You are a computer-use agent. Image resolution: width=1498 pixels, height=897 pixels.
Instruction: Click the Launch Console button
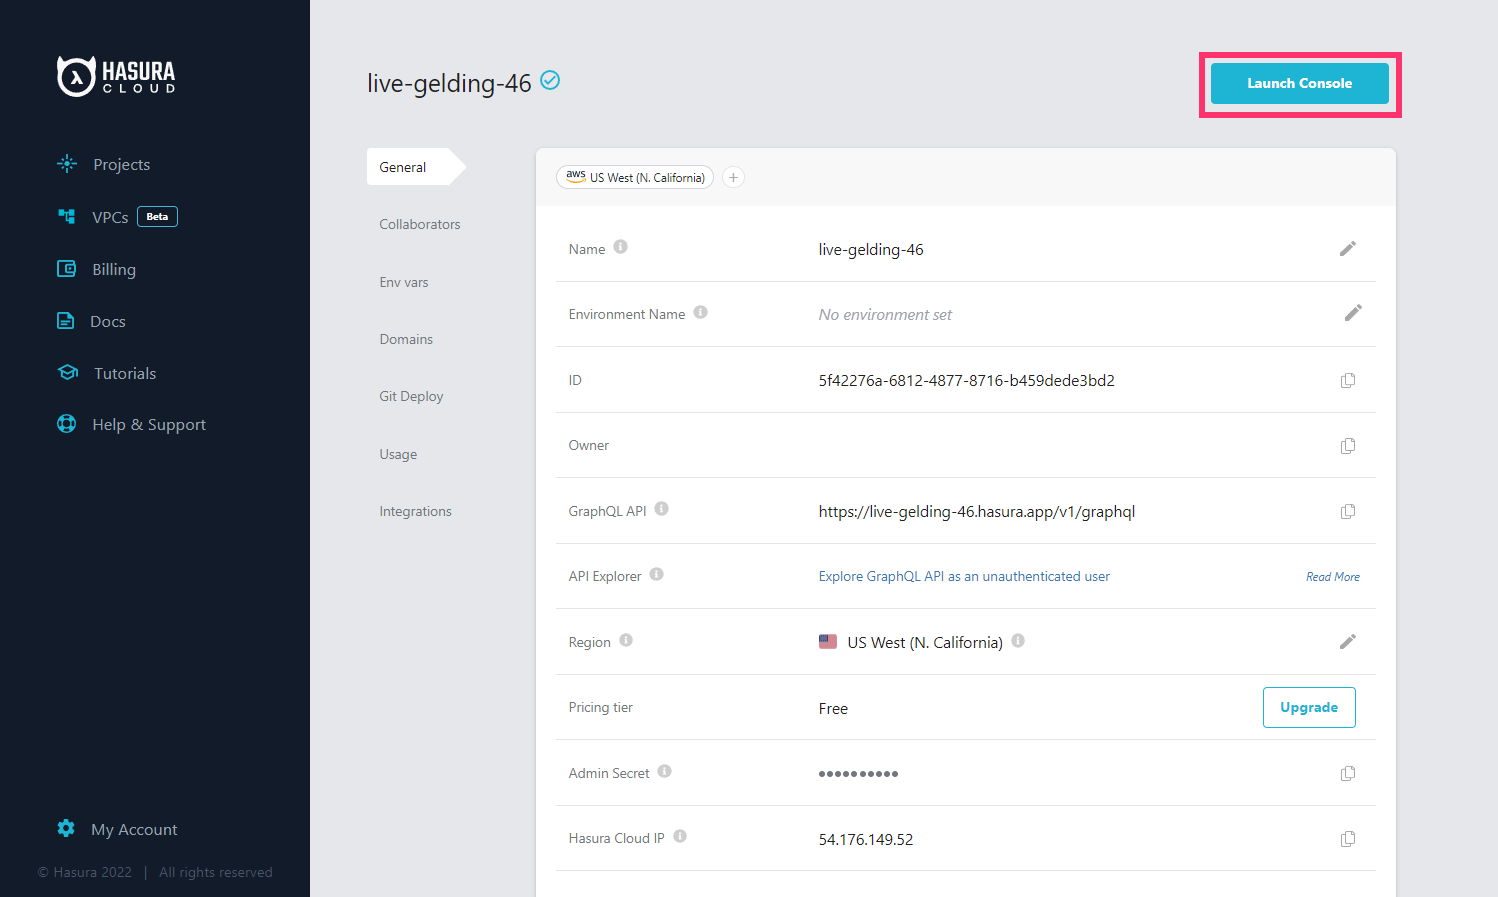tap(1299, 83)
